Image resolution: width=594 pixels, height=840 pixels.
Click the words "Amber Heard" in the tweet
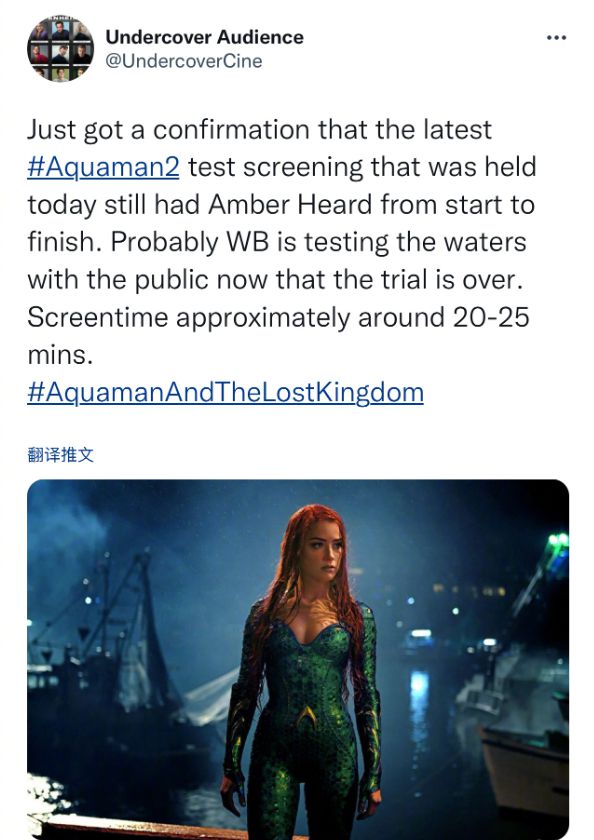pyautogui.click(x=290, y=205)
